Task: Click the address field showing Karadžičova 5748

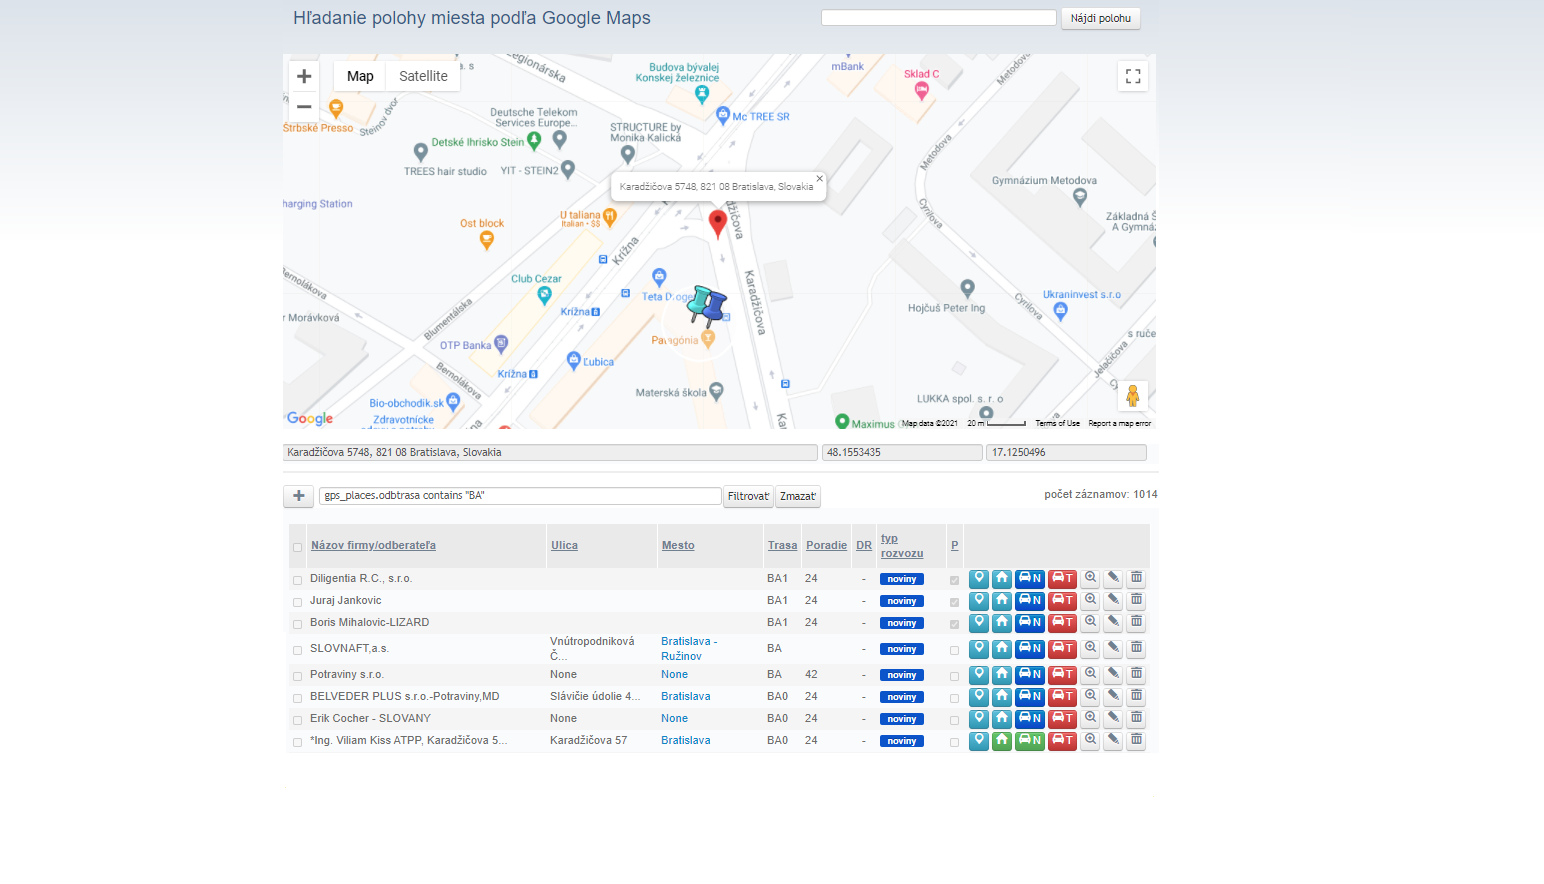Action: [550, 453]
